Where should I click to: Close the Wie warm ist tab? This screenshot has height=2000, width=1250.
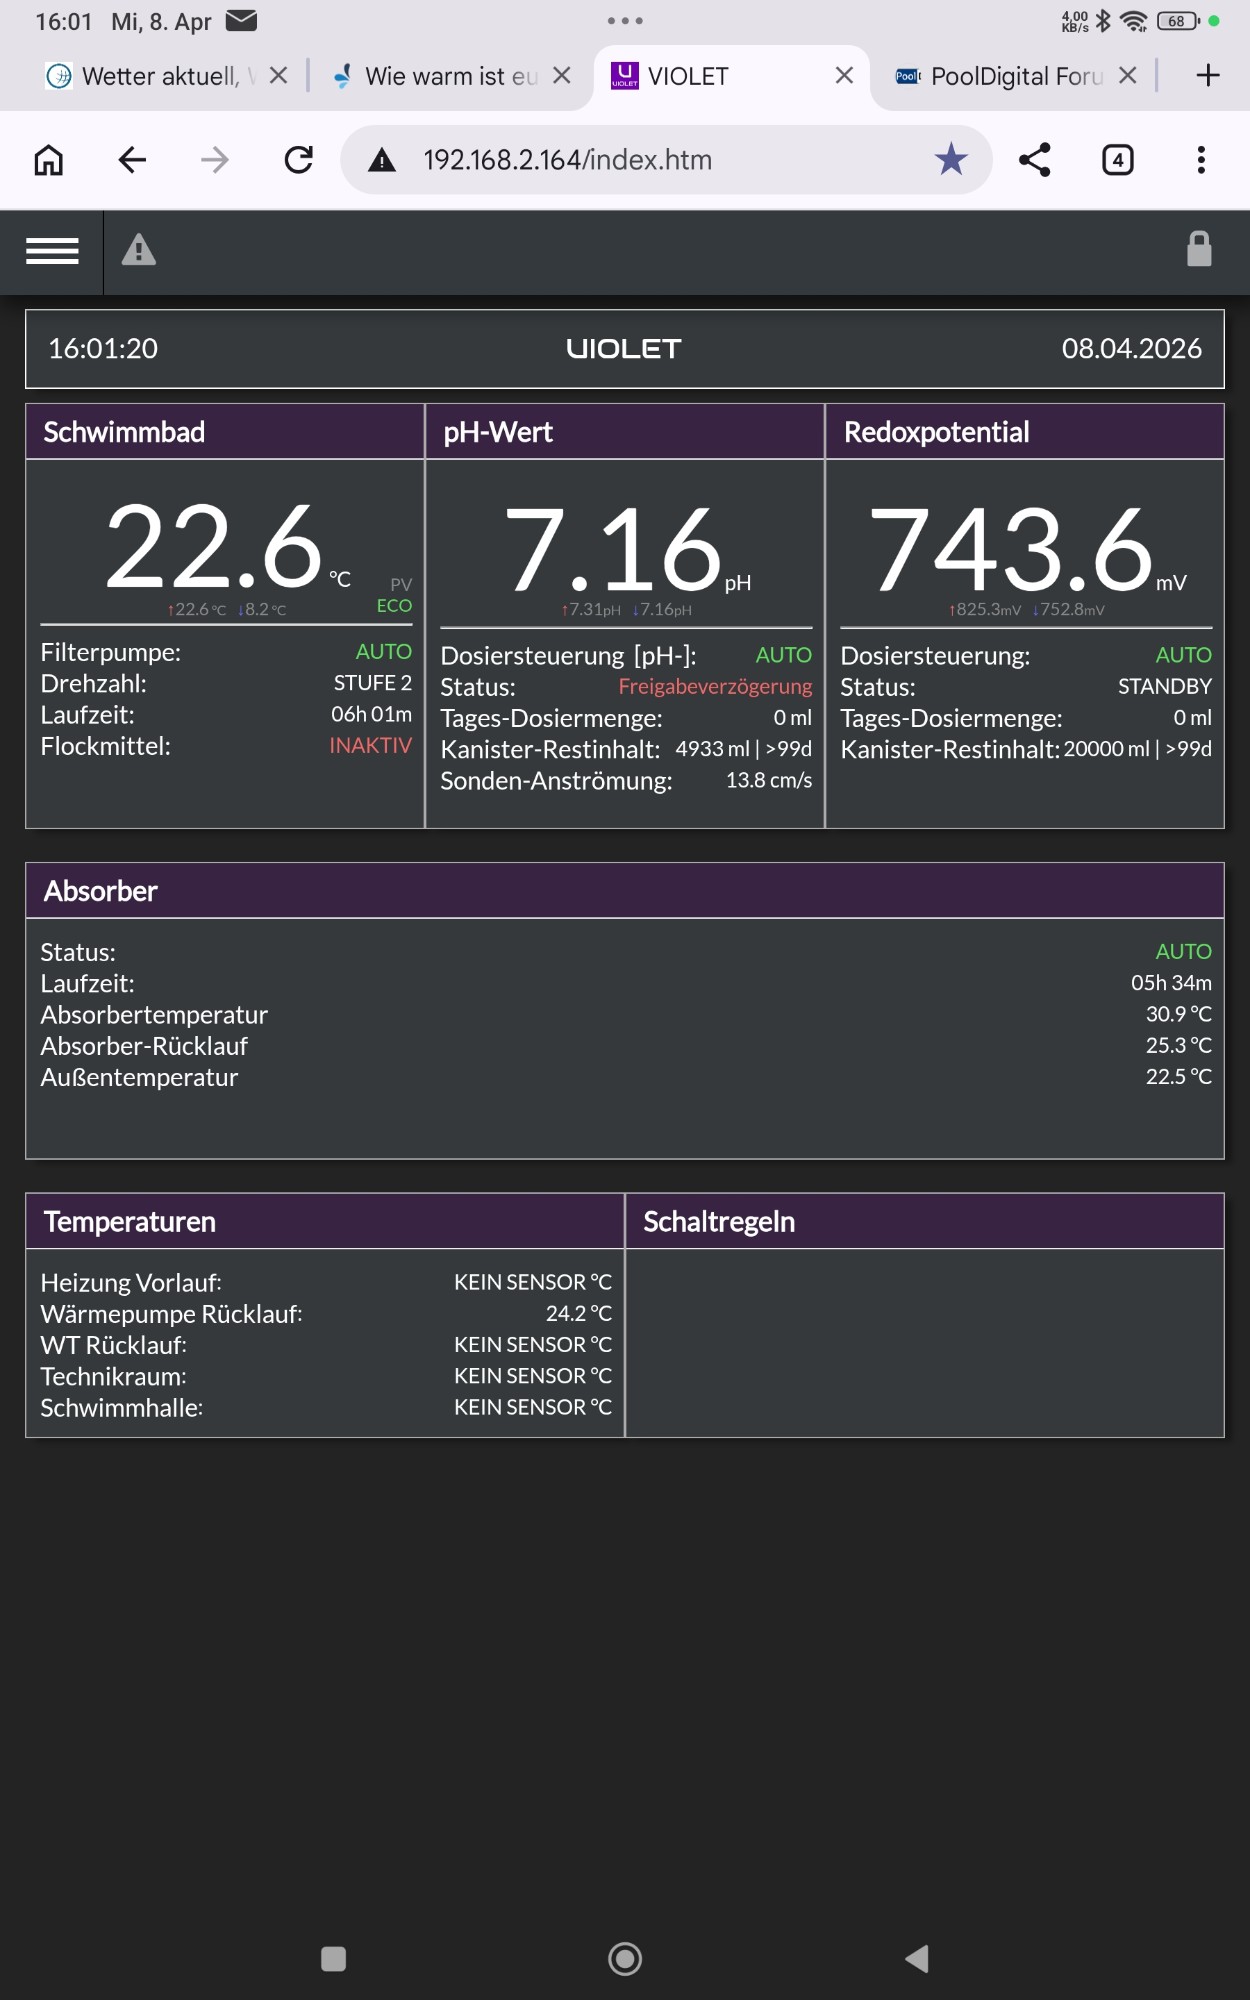point(562,76)
